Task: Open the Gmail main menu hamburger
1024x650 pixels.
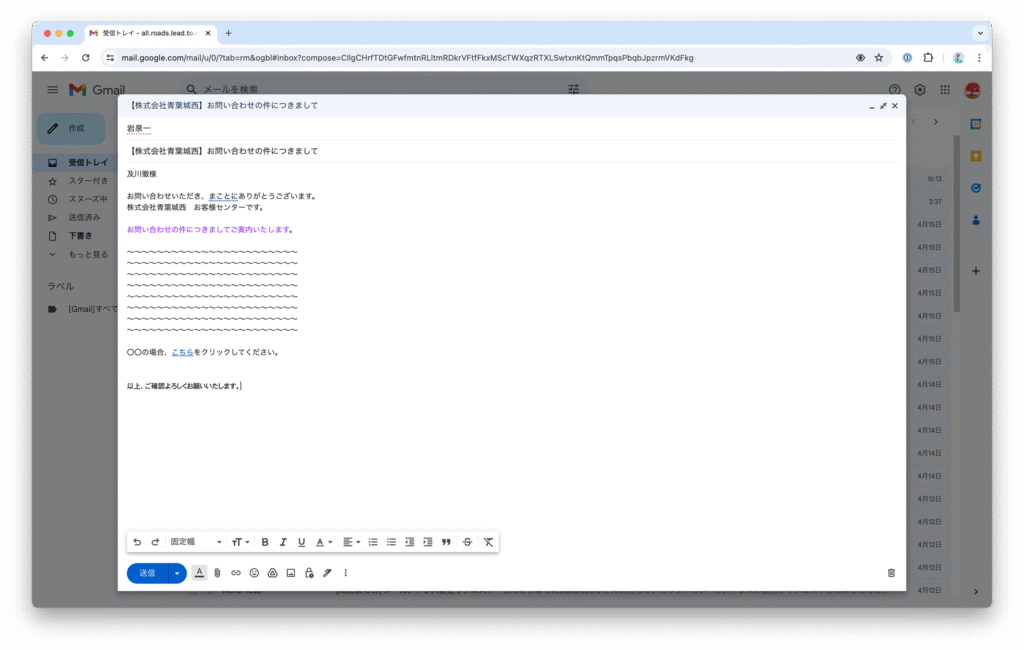Action: pyautogui.click(x=52, y=89)
